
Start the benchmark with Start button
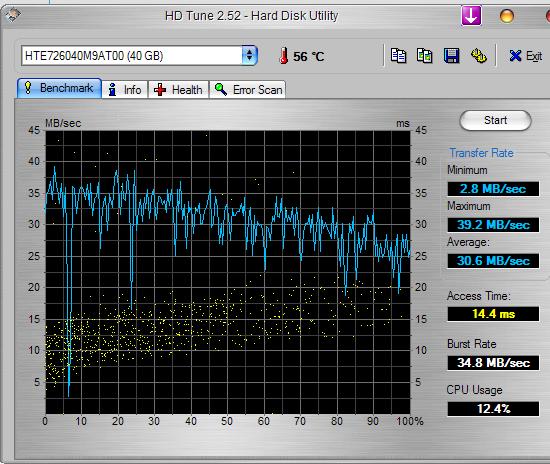495,120
